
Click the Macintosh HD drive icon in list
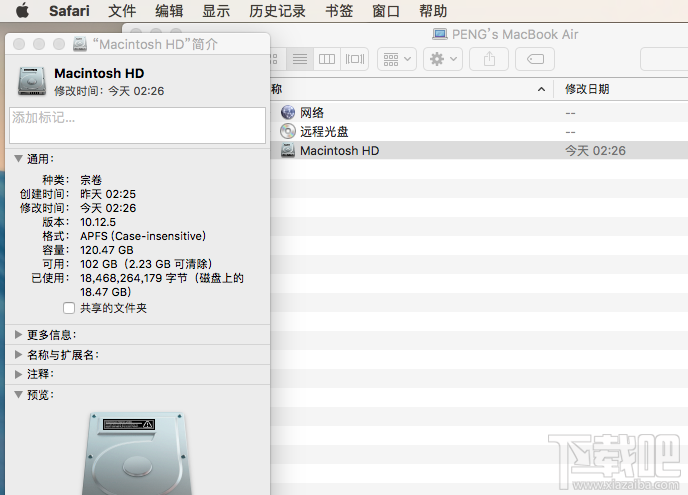(288, 150)
